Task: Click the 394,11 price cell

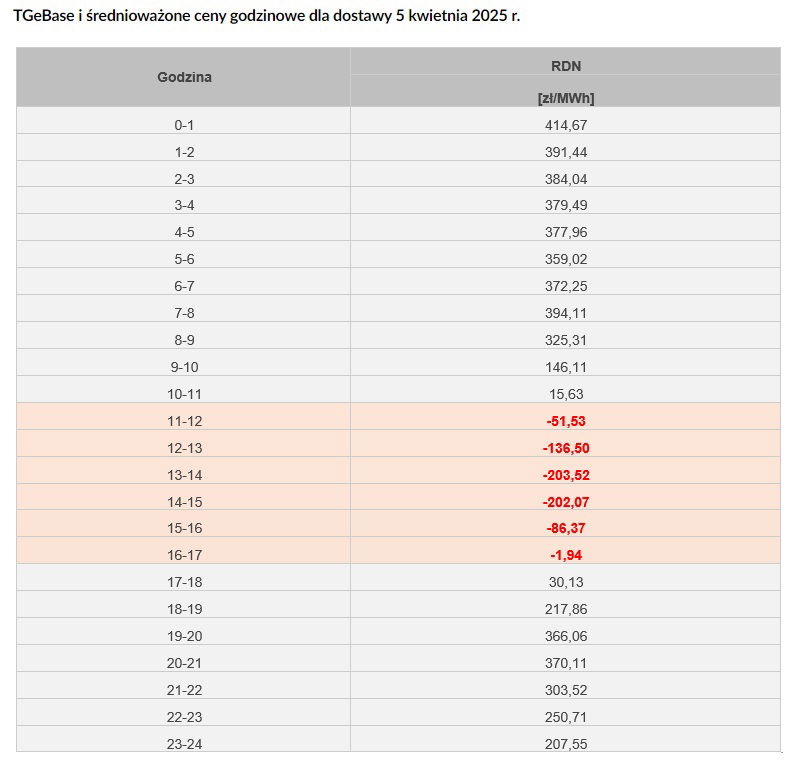Action: 565,313
